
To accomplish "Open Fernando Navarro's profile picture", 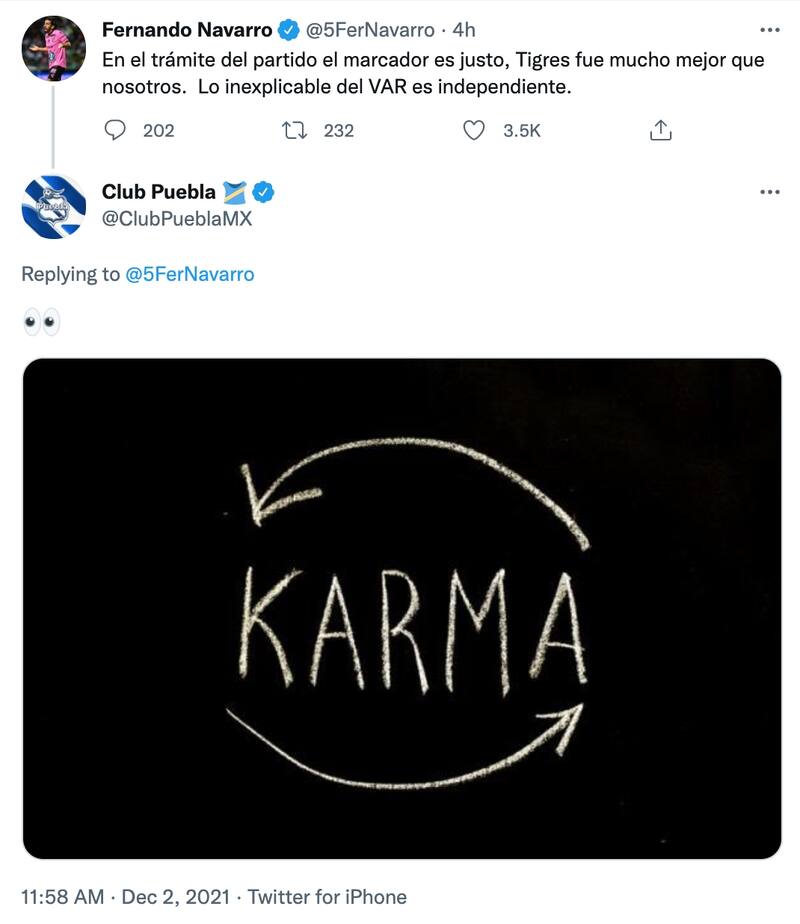I will point(54,48).
